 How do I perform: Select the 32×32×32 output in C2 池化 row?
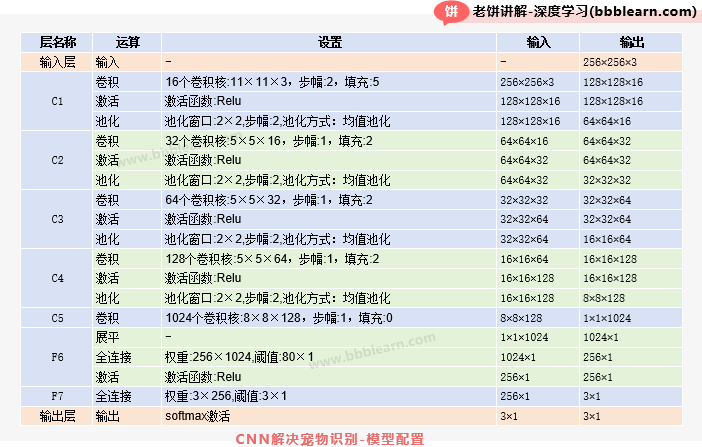[631, 180]
